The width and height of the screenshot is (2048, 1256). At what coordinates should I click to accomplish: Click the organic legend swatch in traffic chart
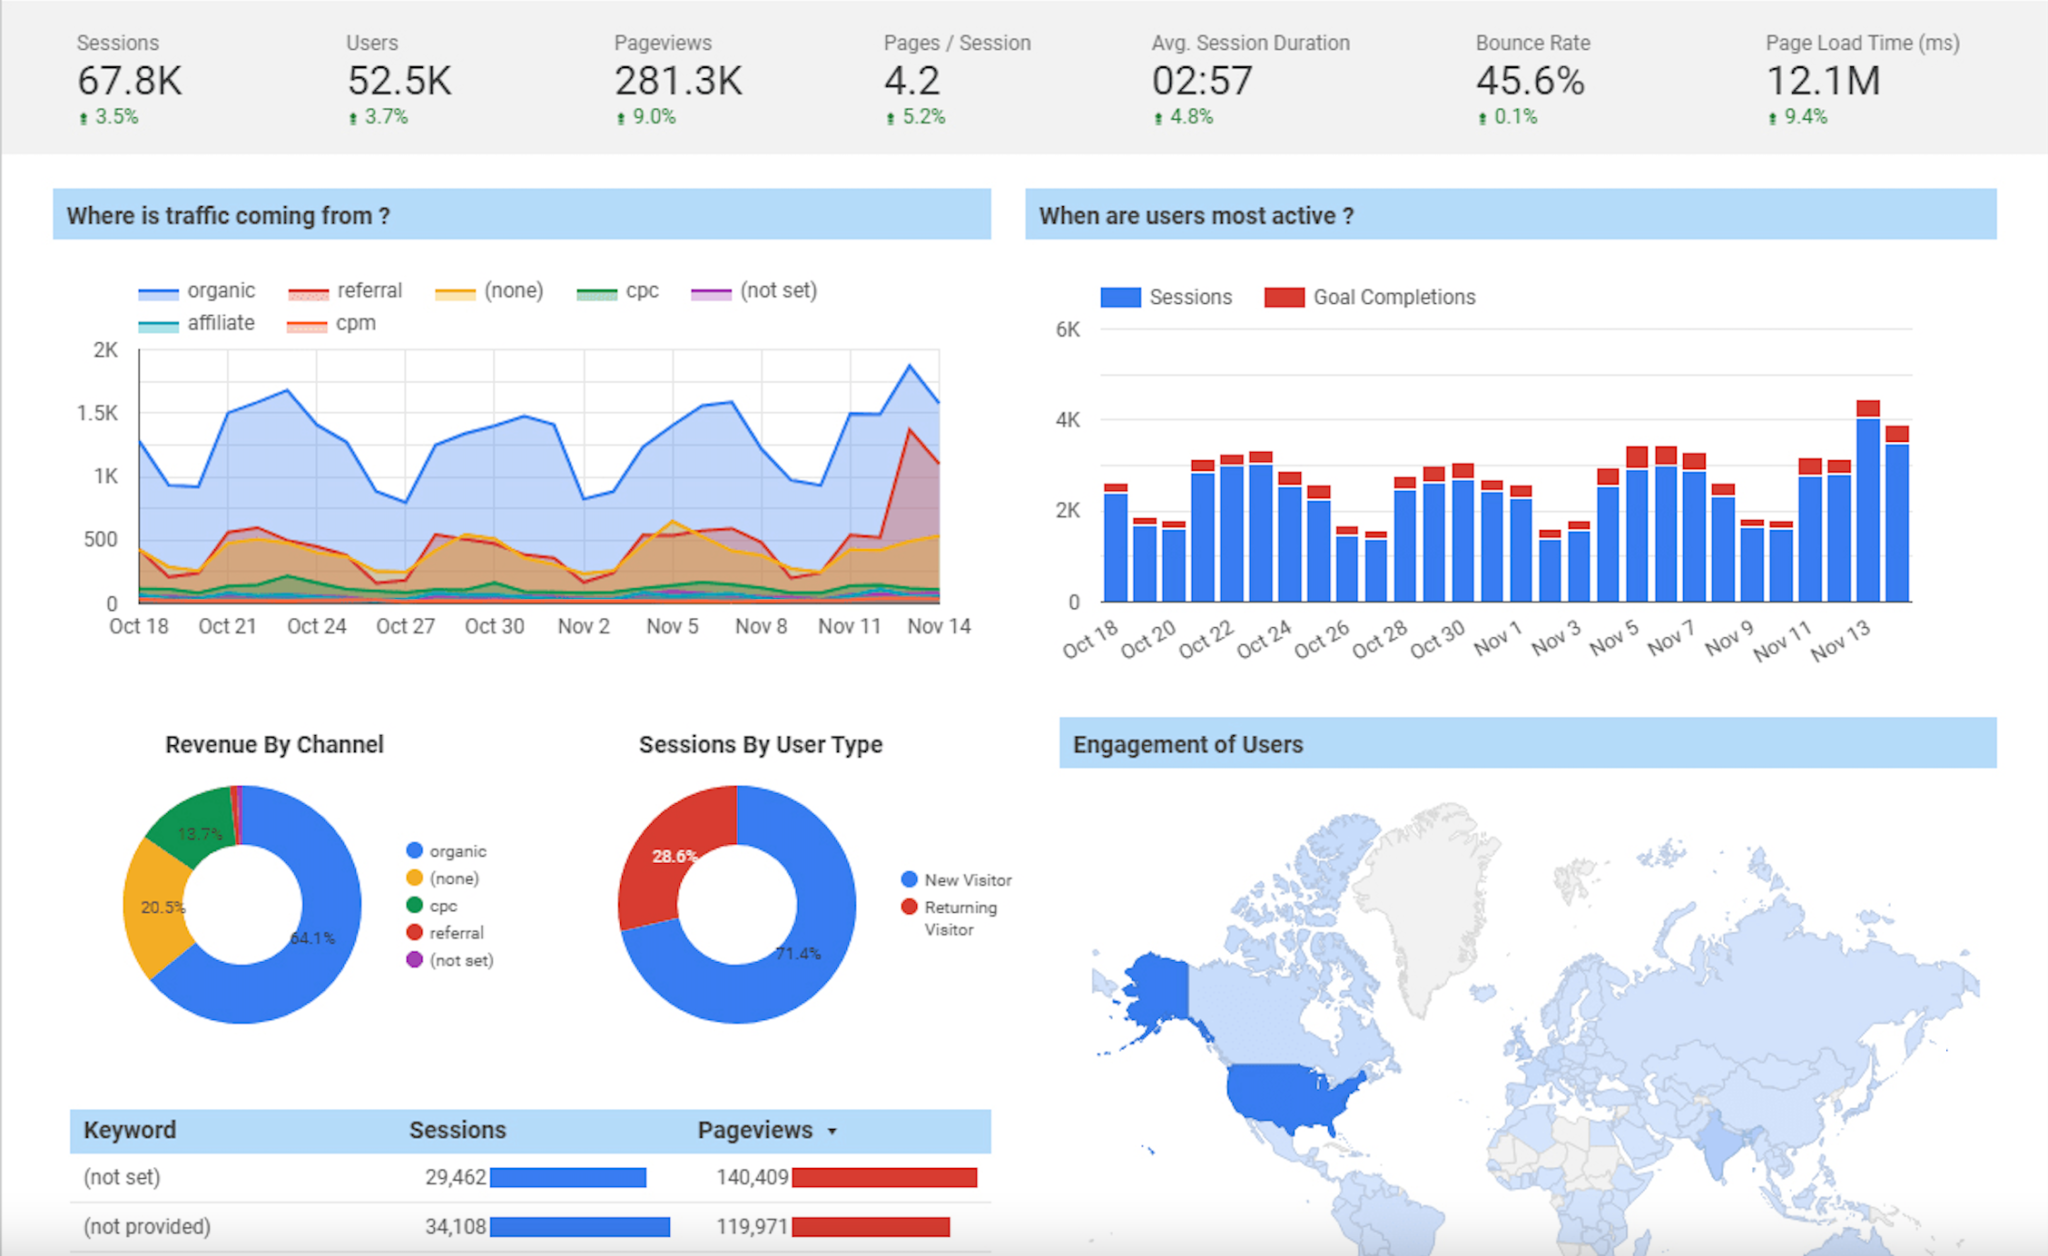(x=158, y=294)
